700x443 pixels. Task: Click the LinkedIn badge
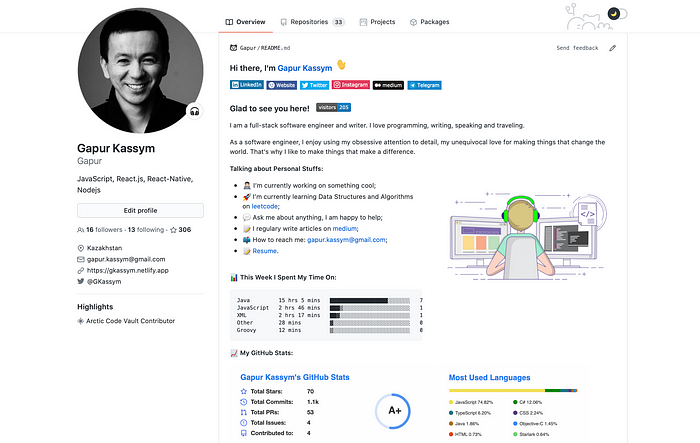pyautogui.click(x=247, y=85)
